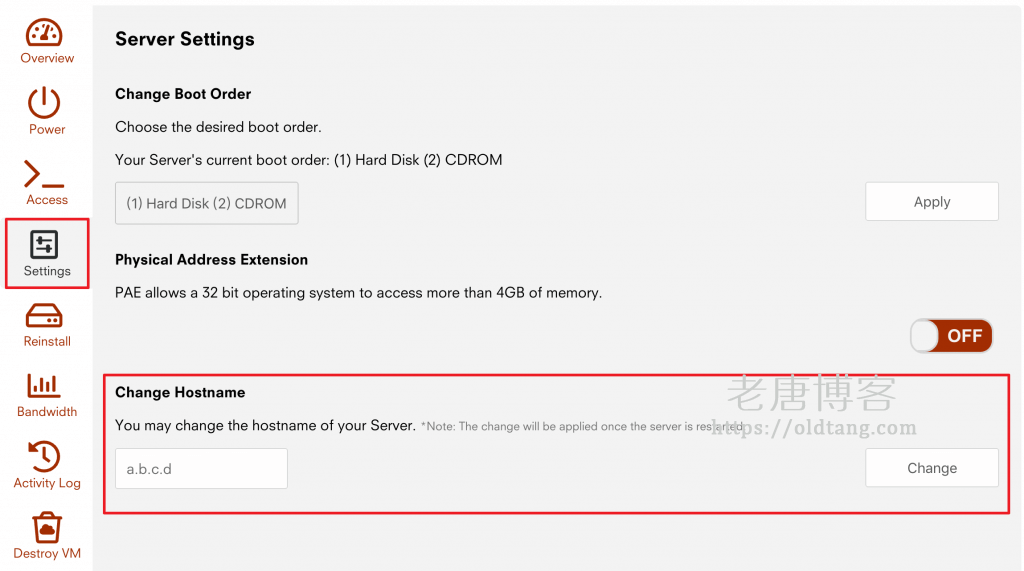Click the oldtang.com watermark URL
Screen dimensions: 1024x571
[x=813, y=428]
